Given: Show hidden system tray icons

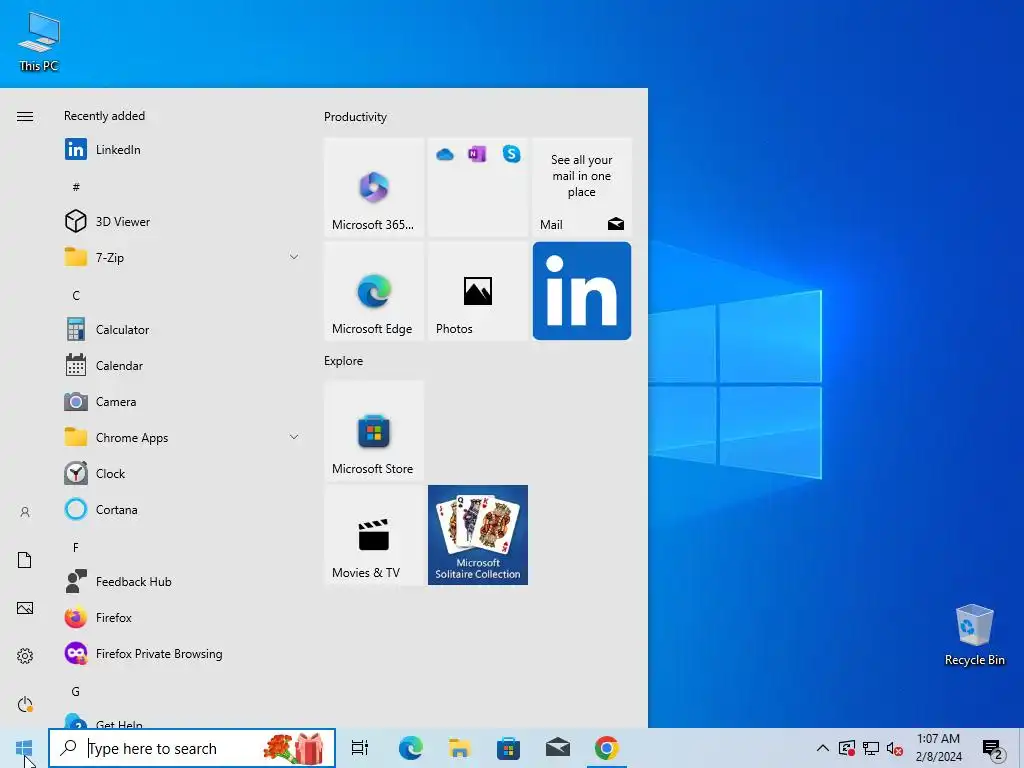Looking at the screenshot, I should point(823,748).
